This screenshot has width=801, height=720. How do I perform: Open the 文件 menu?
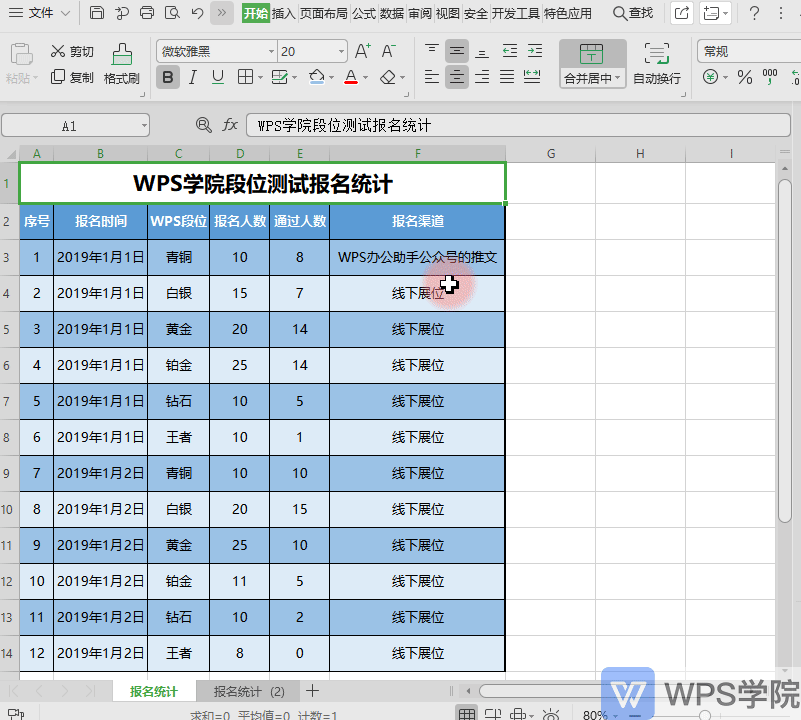click(x=39, y=13)
